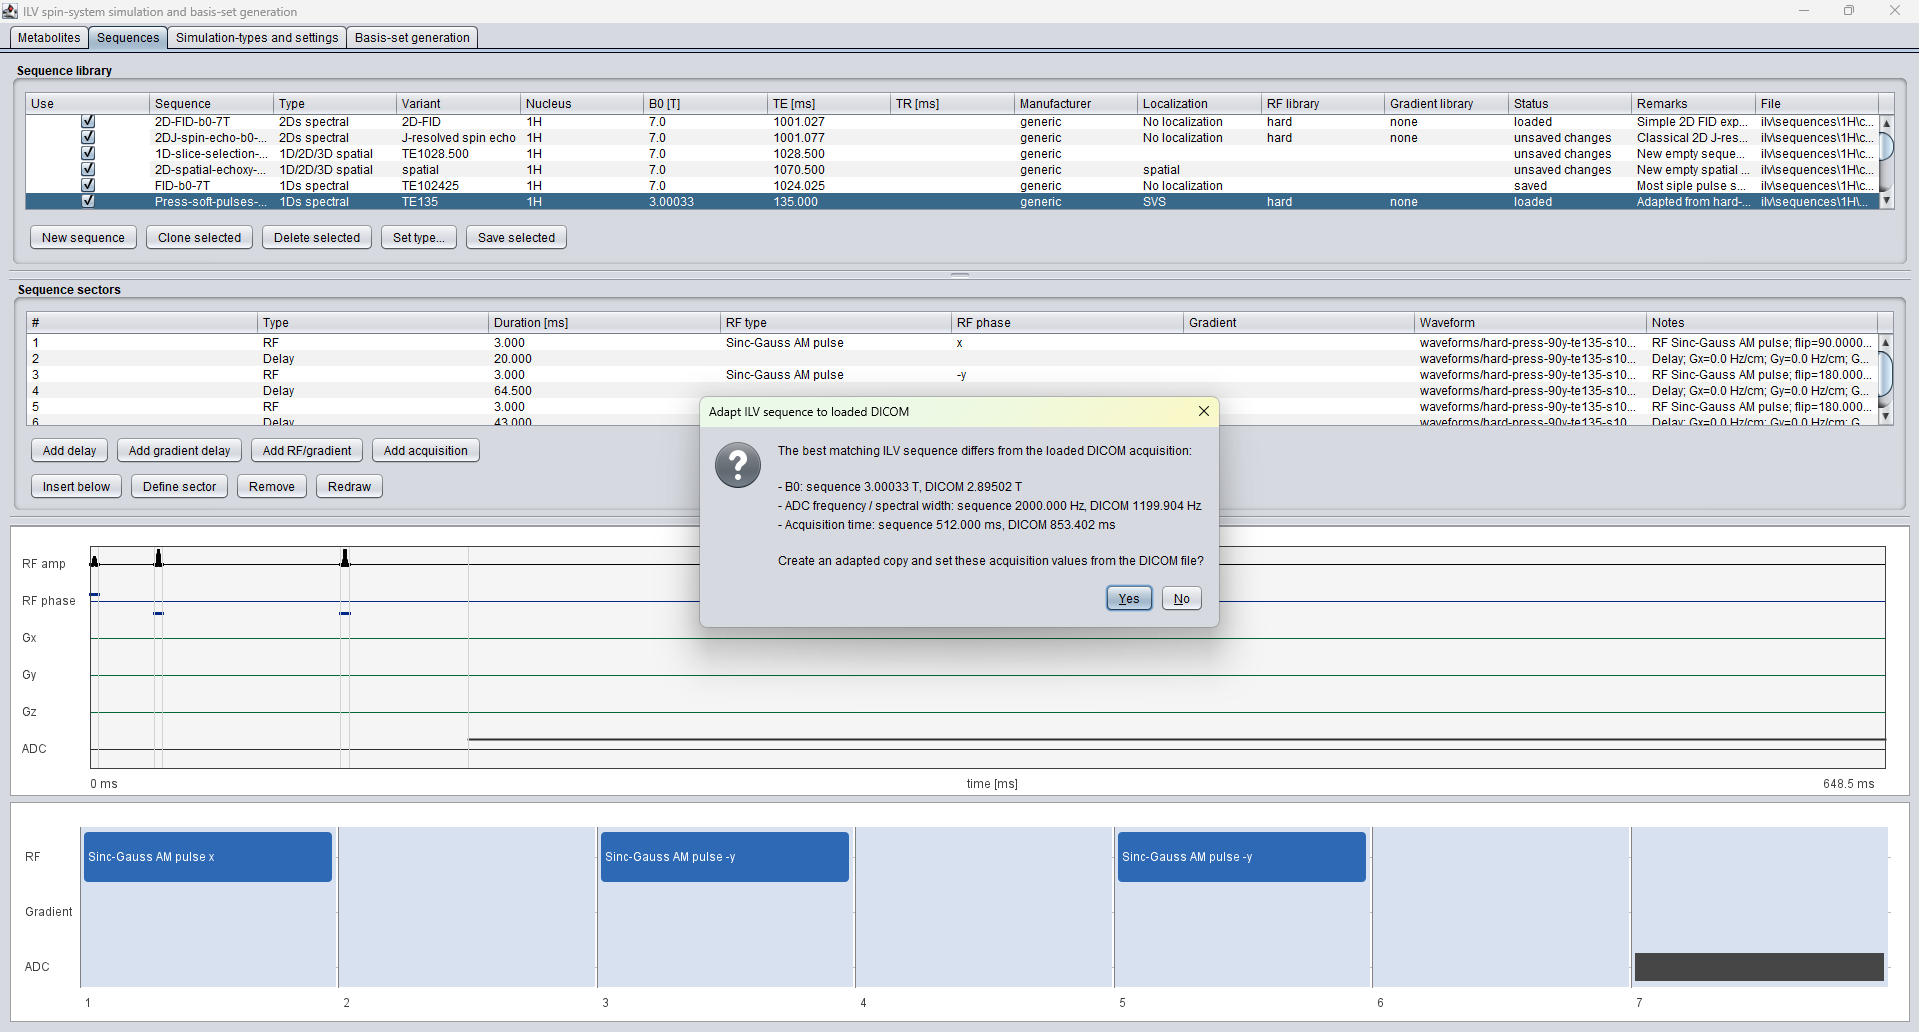
Task: Toggle Use checkbox for FID-b0-7T sequence
Action: pos(88,186)
